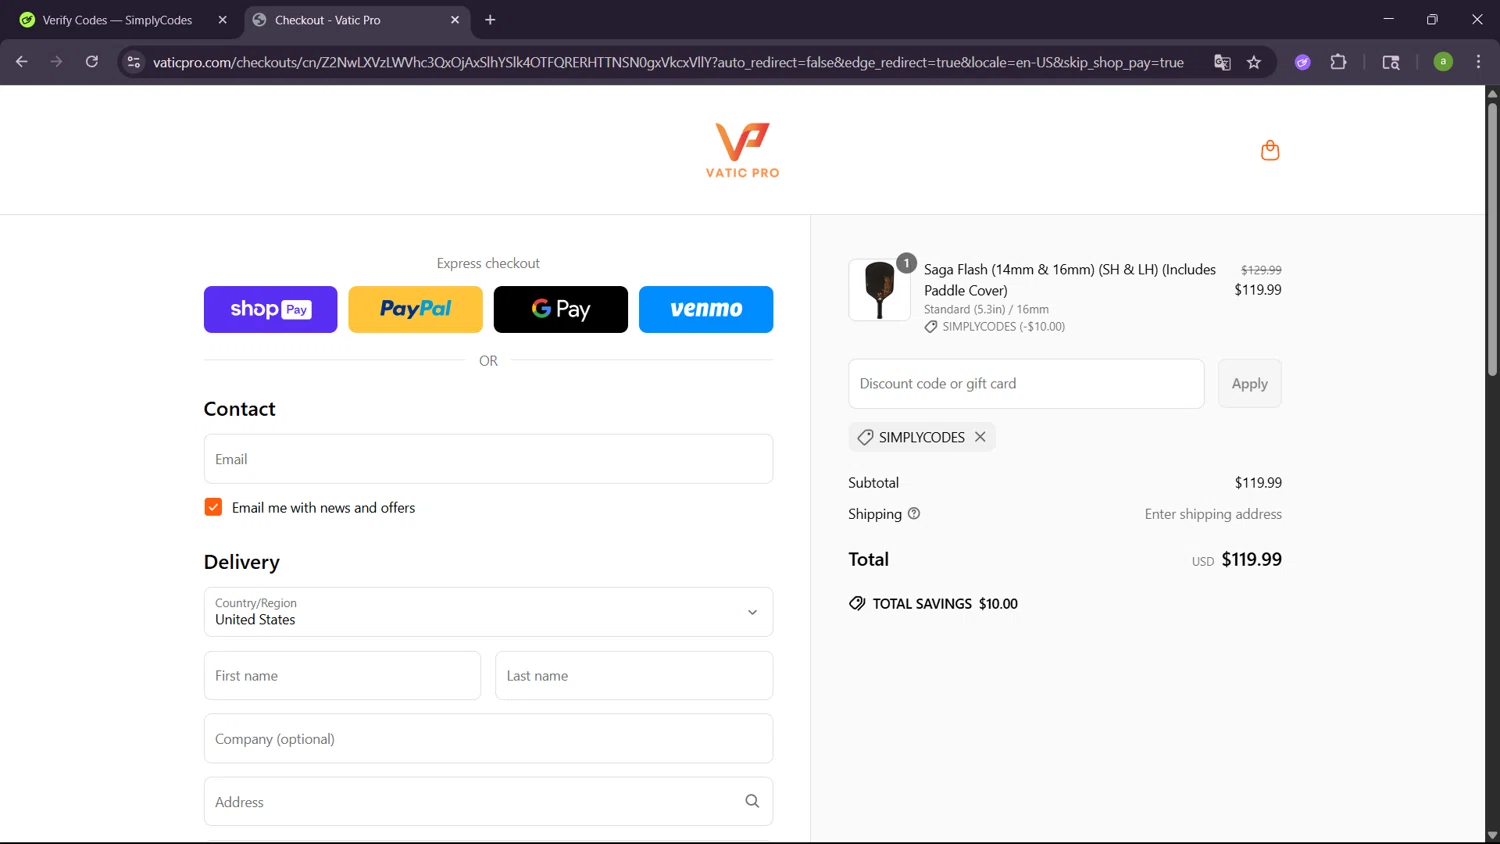The image size is (1500, 844).
Task: Focus the First name field
Action: click(x=342, y=676)
